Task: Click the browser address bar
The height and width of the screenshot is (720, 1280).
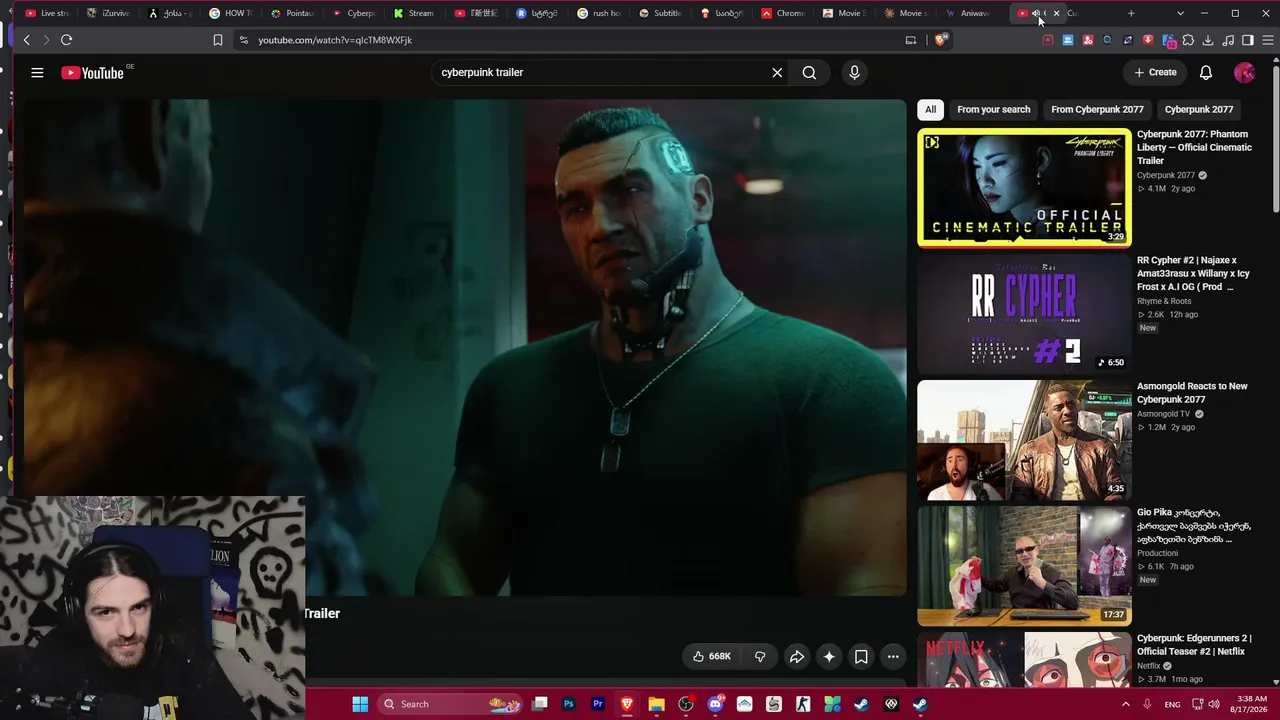Action: [x=570, y=40]
